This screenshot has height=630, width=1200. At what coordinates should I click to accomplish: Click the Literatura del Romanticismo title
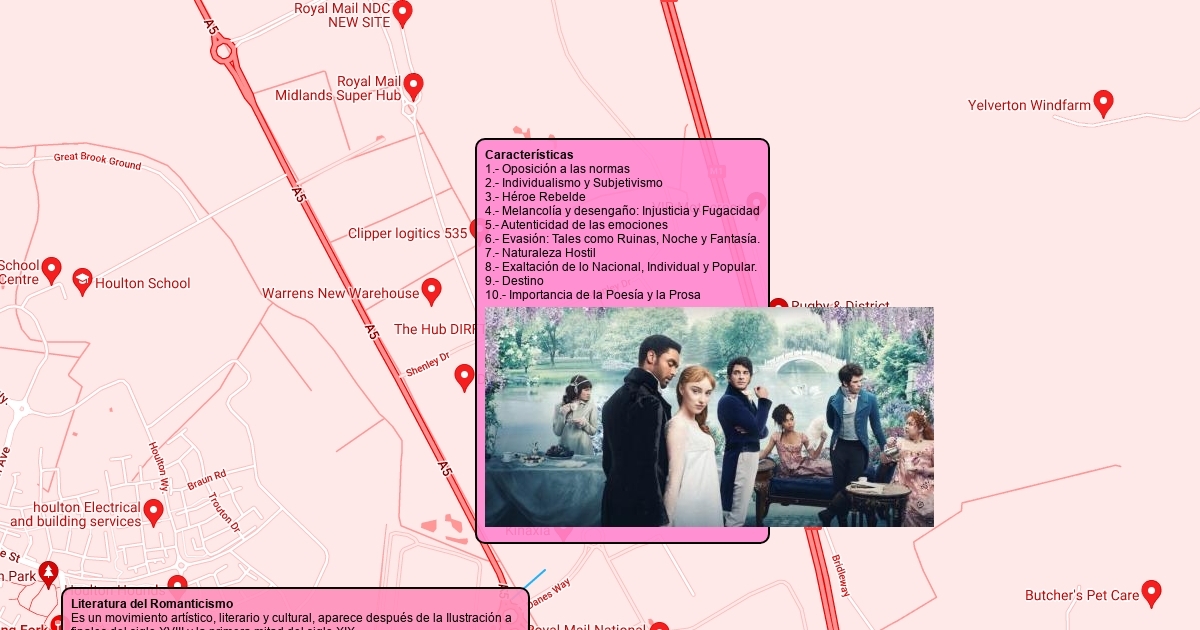[x=152, y=604]
